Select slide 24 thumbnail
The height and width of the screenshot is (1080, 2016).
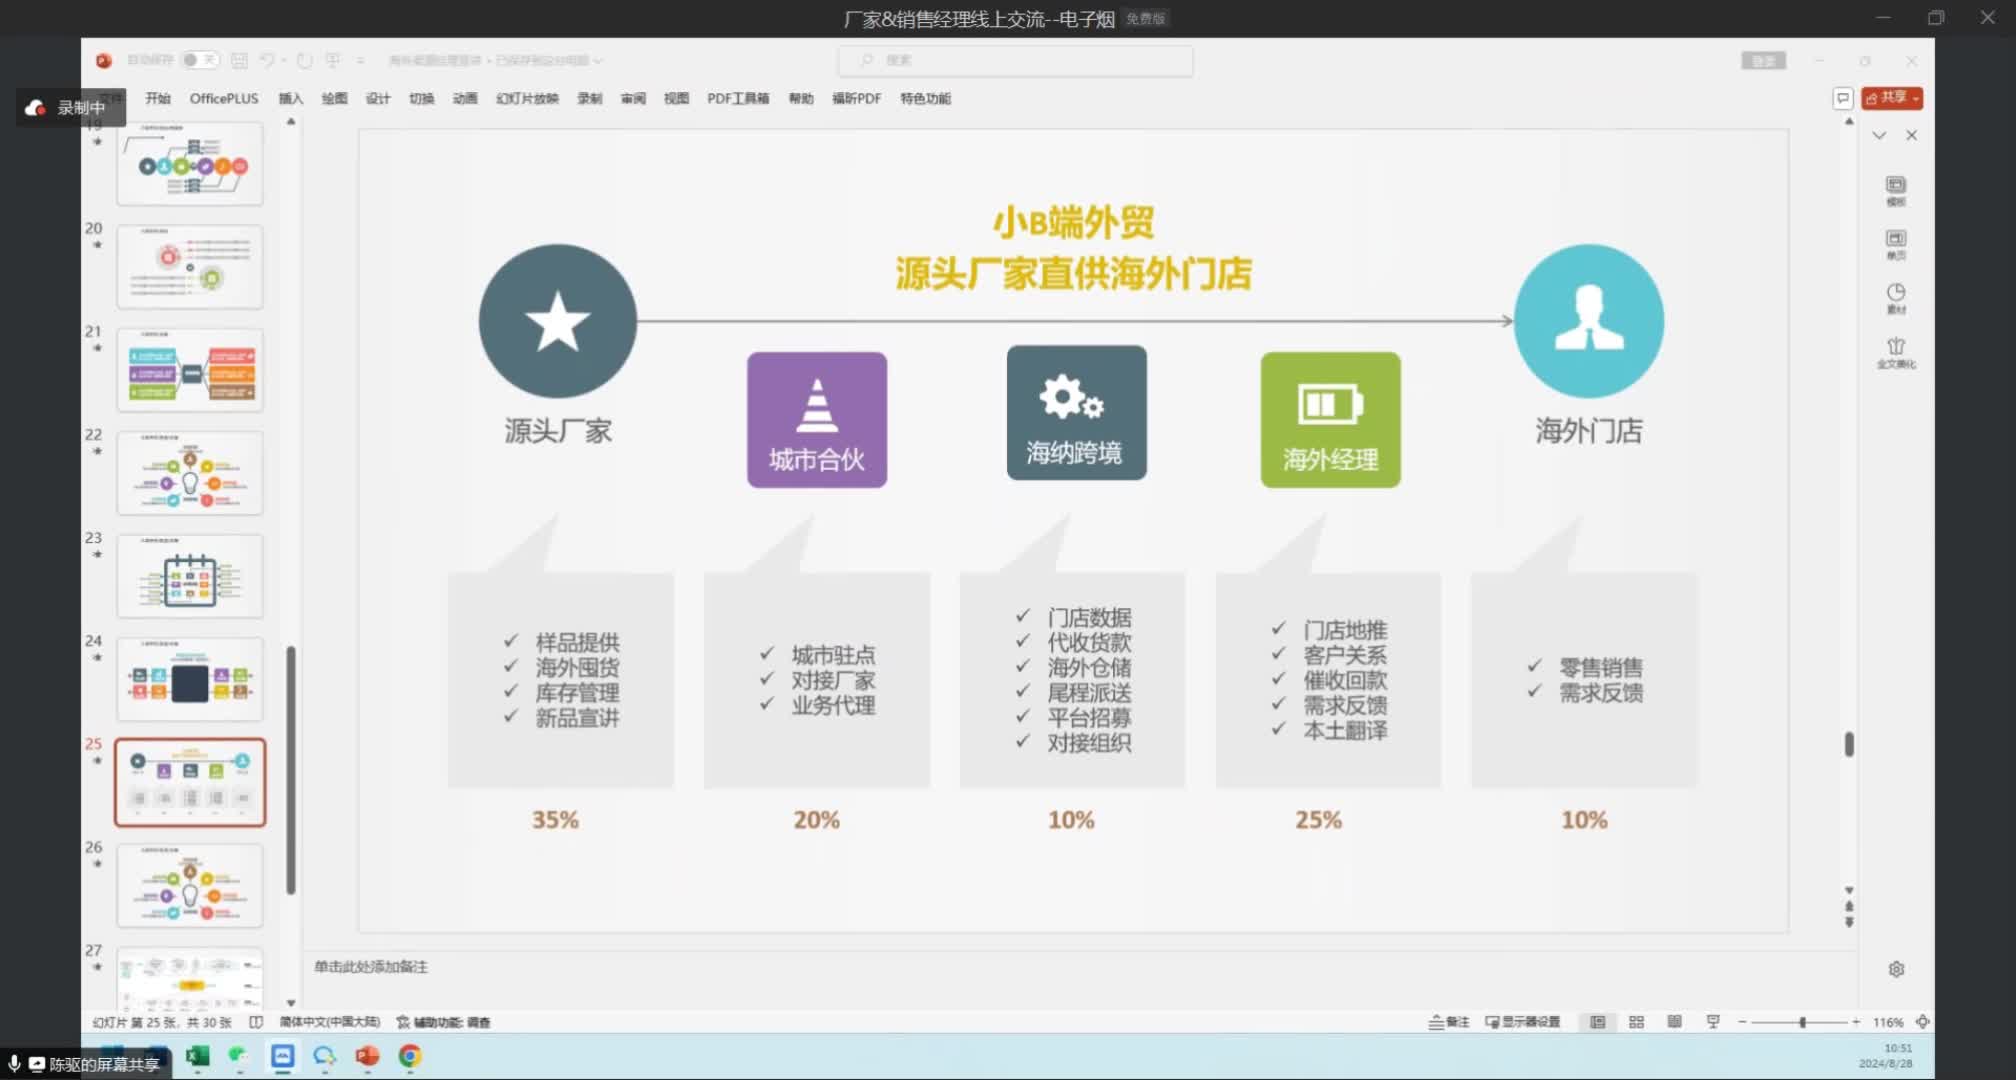click(190, 680)
